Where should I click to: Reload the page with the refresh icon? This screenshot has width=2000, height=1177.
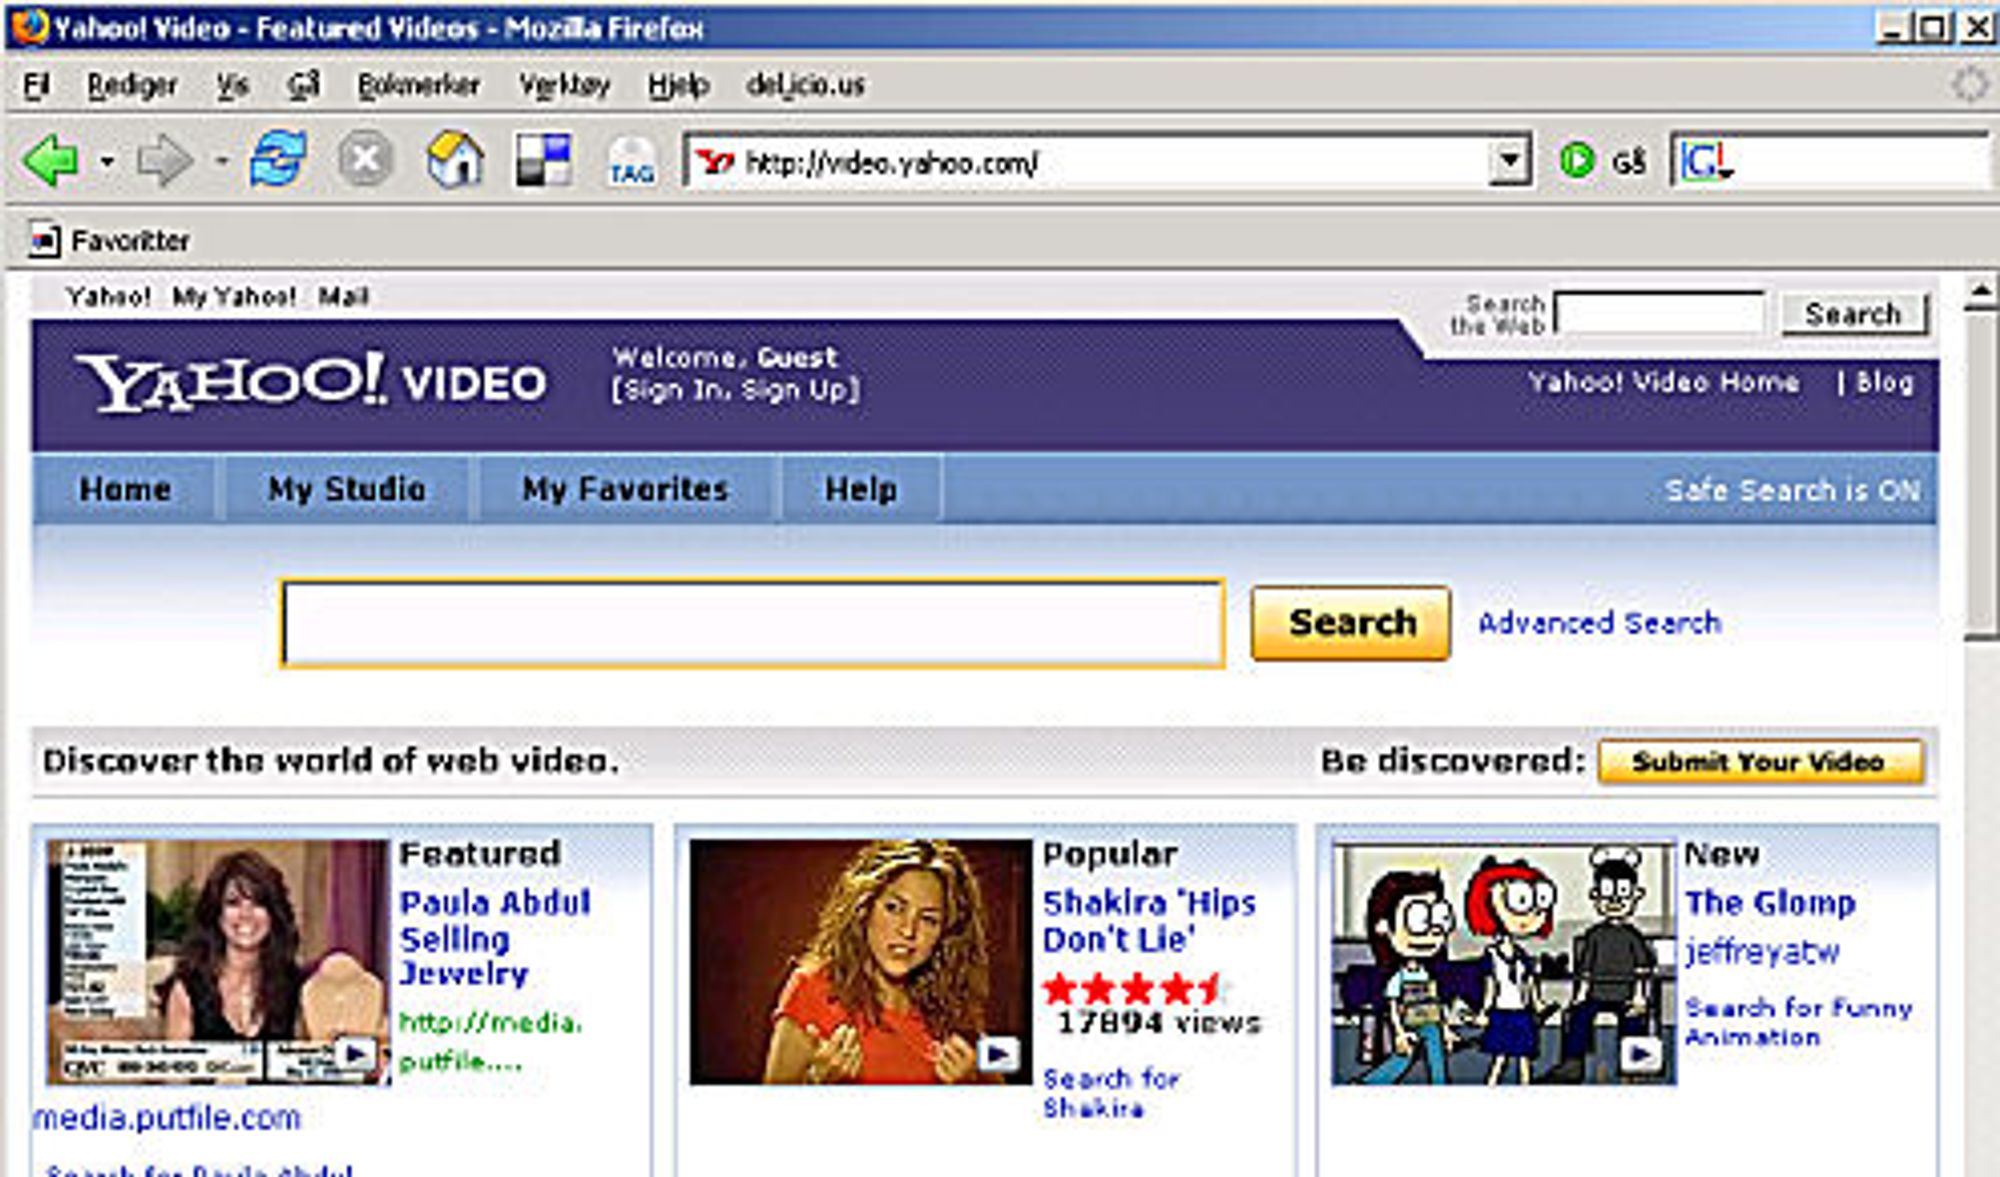click(x=277, y=160)
